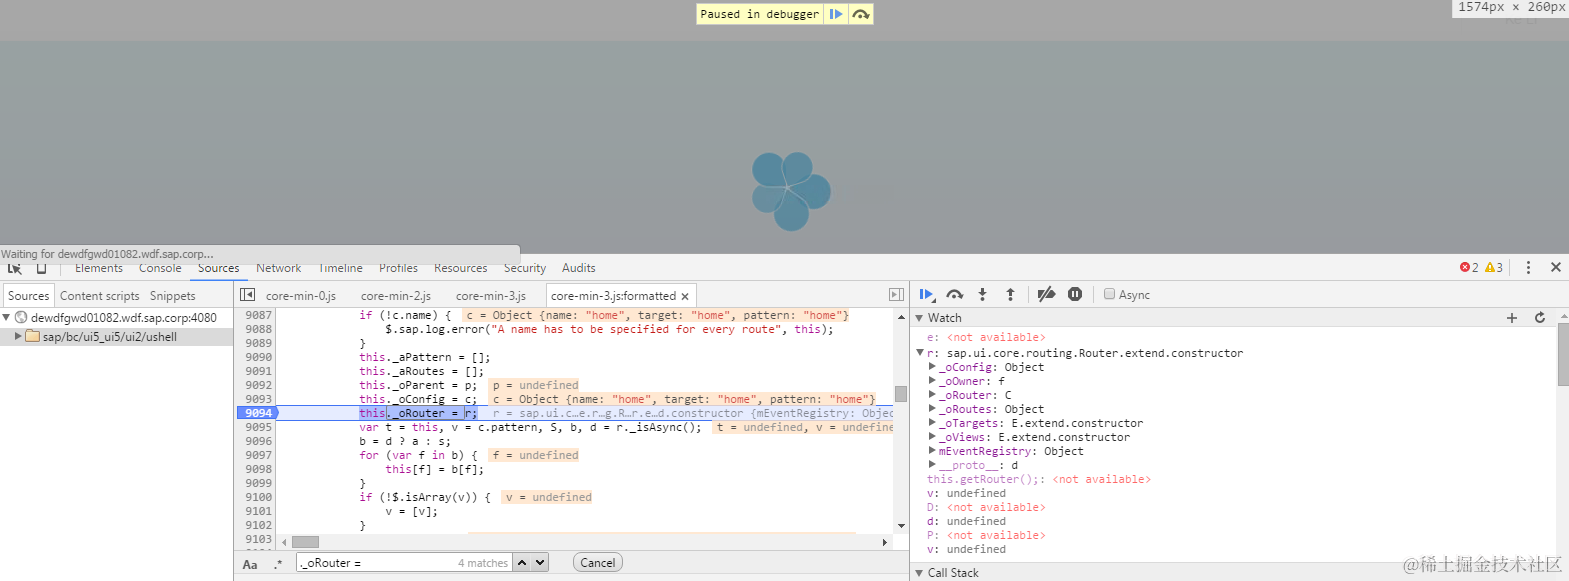Open the core-min-0.js file tab

[301, 296]
